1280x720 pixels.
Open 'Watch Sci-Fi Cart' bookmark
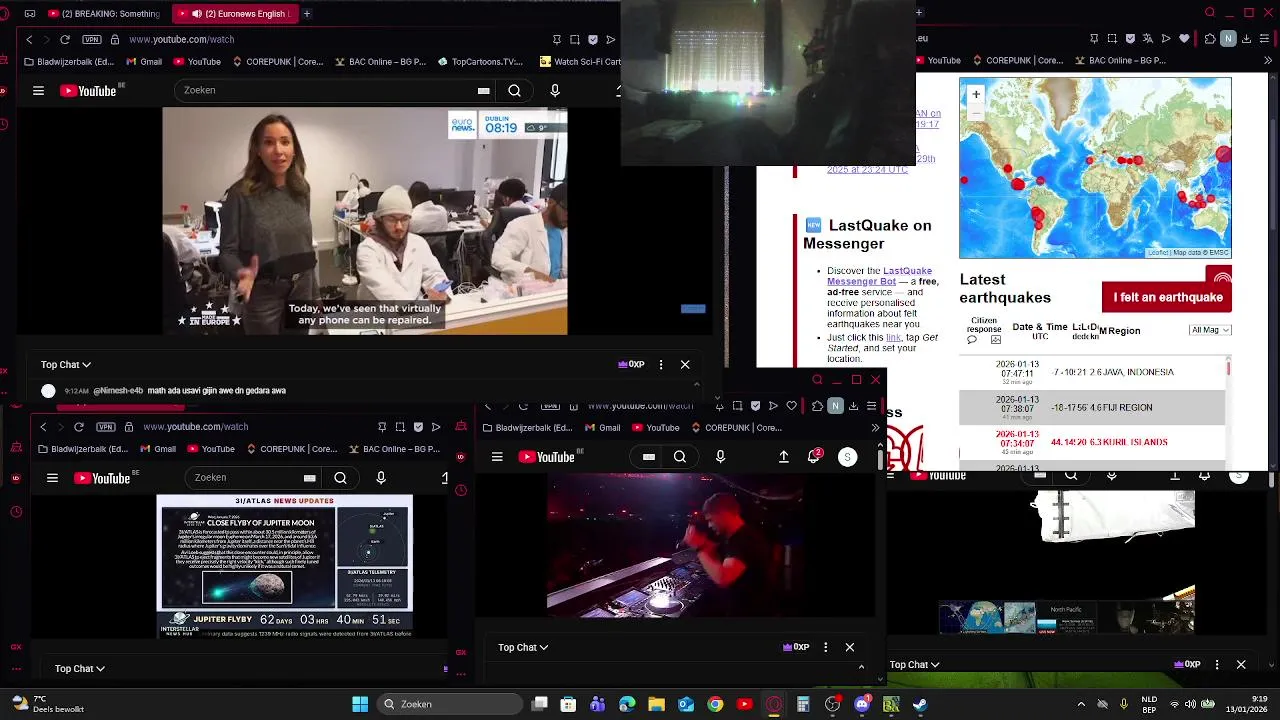pyautogui.click(x=580, y=61)
